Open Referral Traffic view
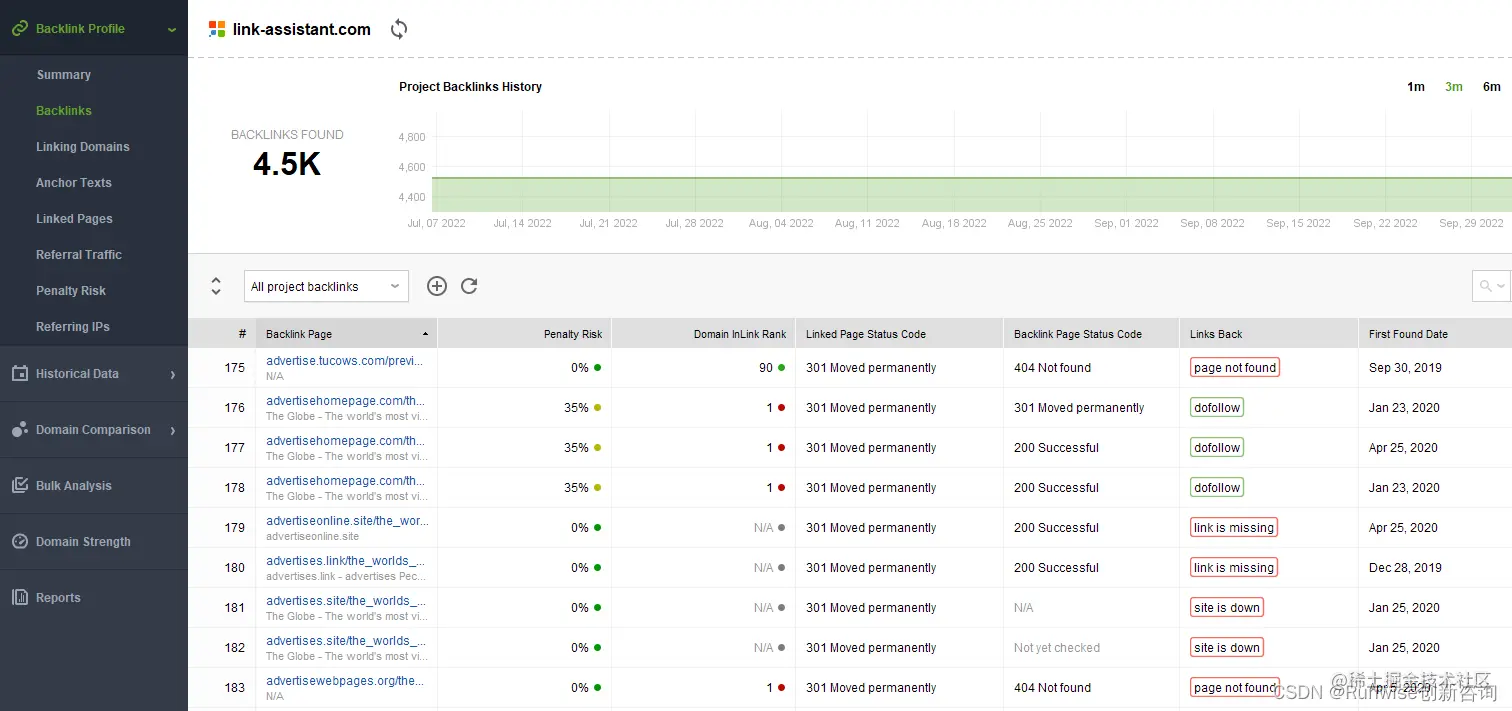1512x711 pixels. click(79, 255)
